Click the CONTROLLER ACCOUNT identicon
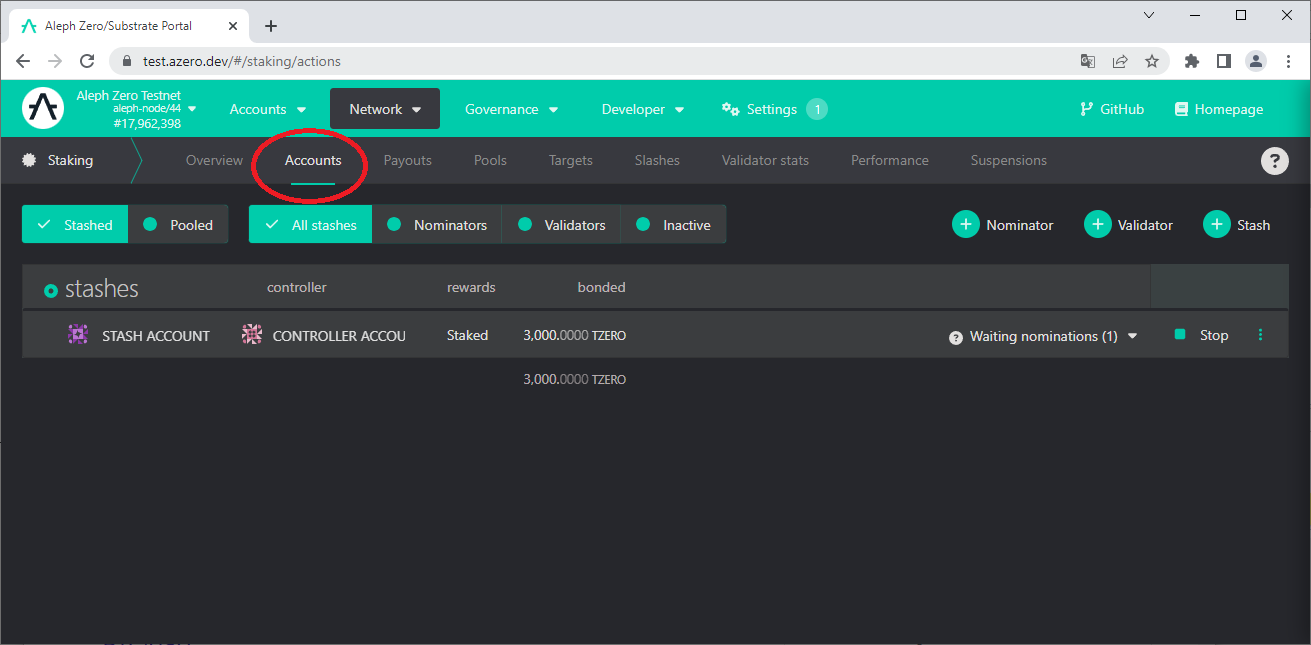The width and height of the screenshot is (1311, 645). (x=252, y=335)
